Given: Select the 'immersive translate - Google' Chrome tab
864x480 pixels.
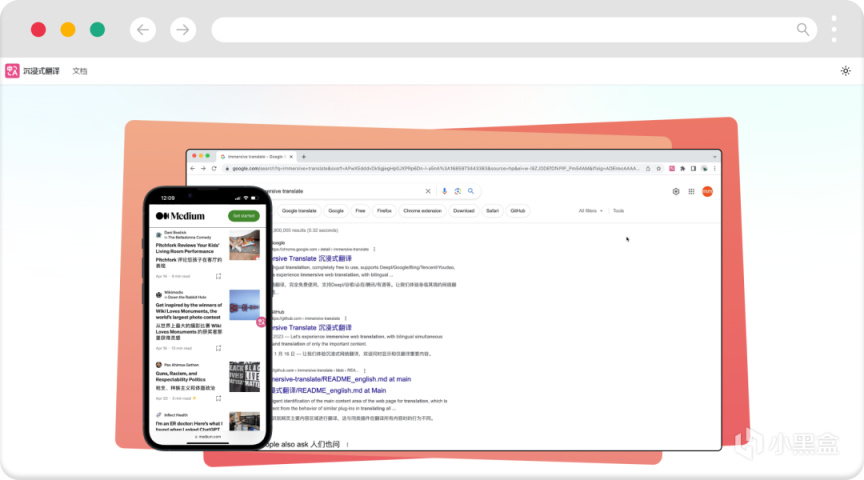Looking at the screenshot, I should [x=255, y=157].
